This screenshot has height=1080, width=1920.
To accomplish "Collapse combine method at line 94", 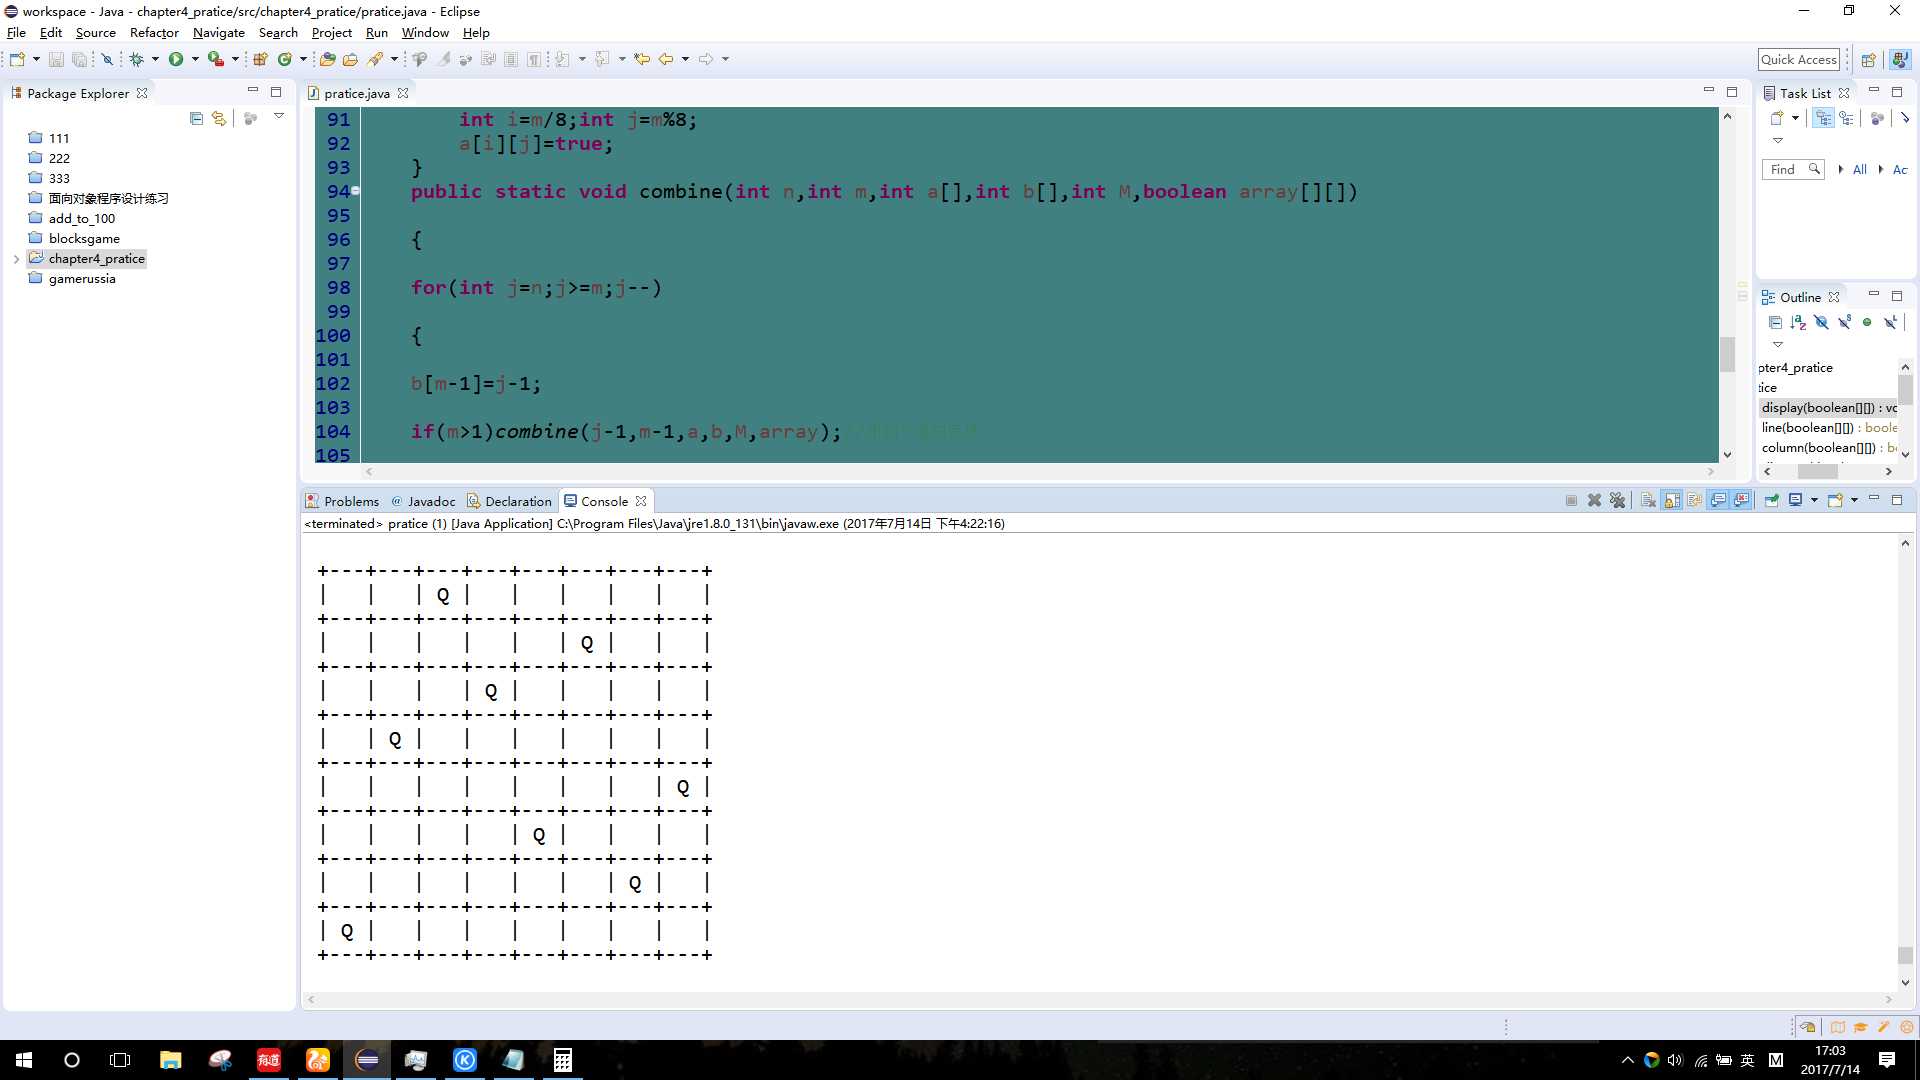I will click(355, 191).
